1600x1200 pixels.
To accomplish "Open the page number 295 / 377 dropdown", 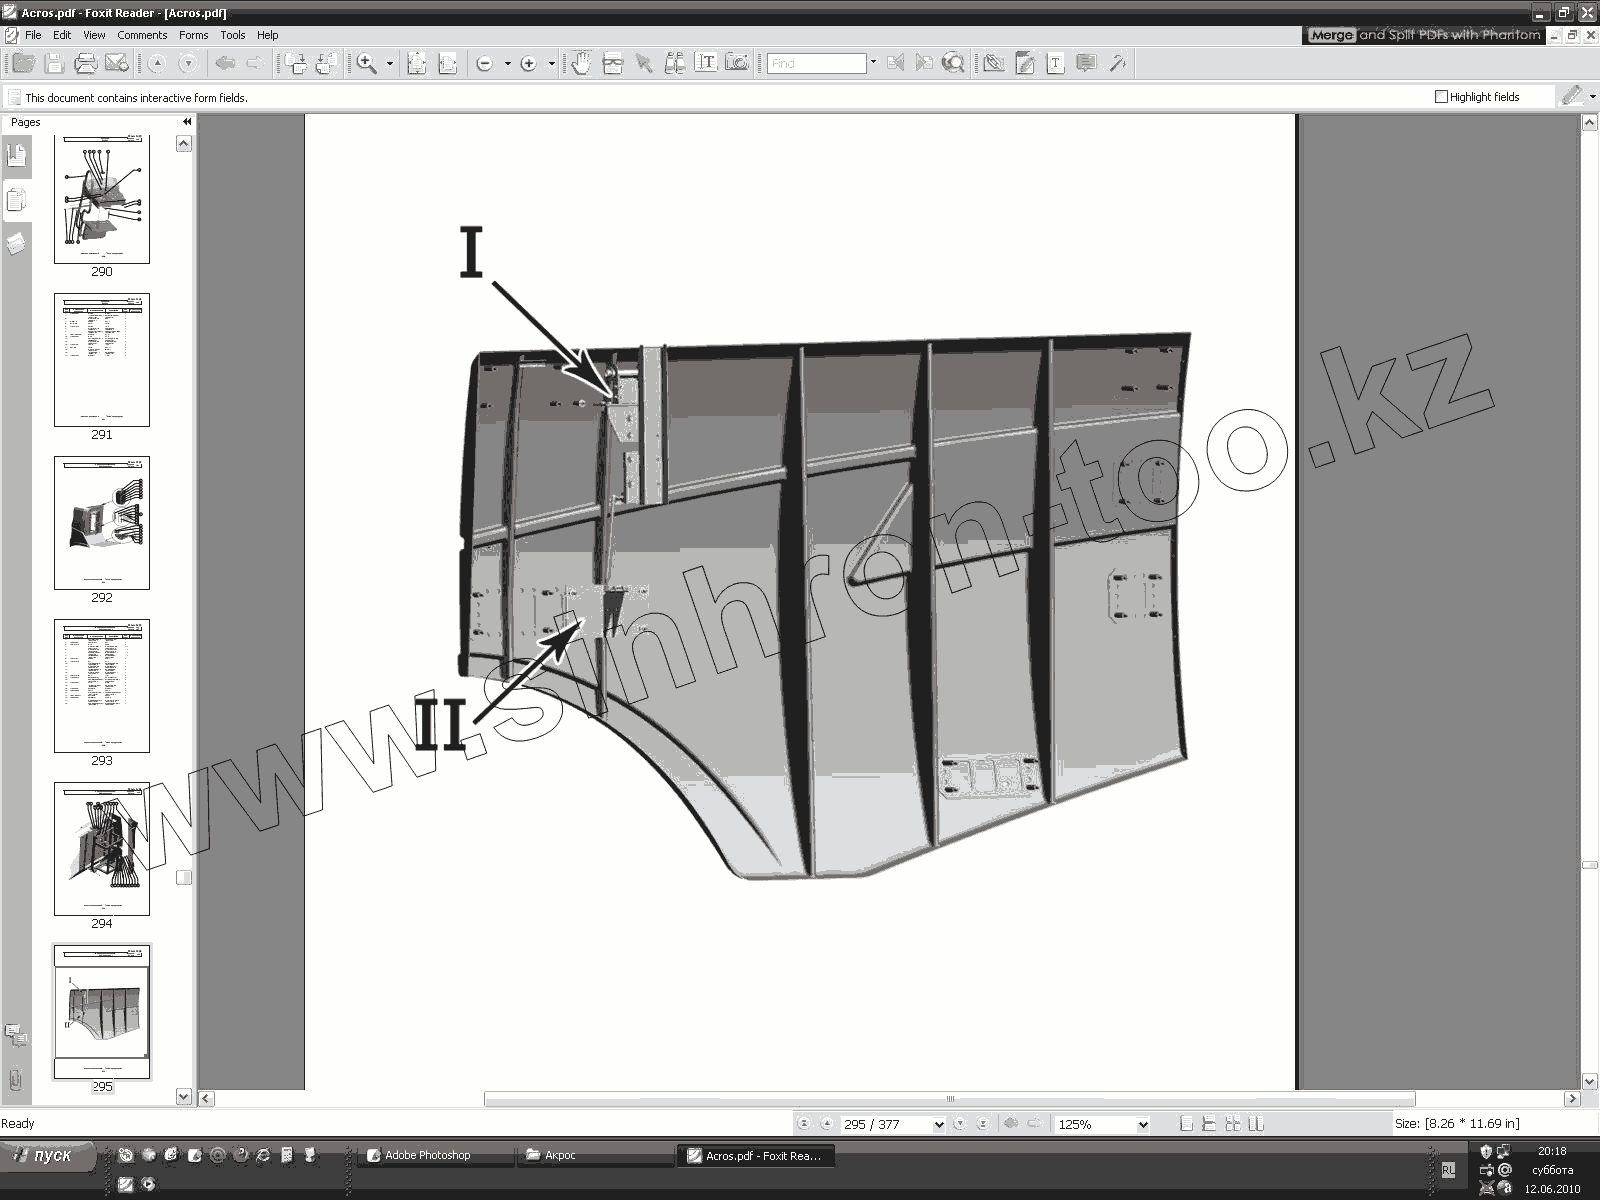I will tap(938, 1125).
